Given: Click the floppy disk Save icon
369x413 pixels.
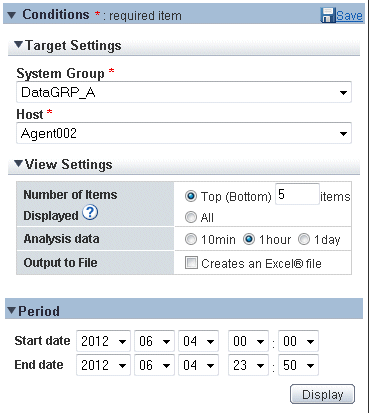Looking at the screenshot, I should click(327, 15).
